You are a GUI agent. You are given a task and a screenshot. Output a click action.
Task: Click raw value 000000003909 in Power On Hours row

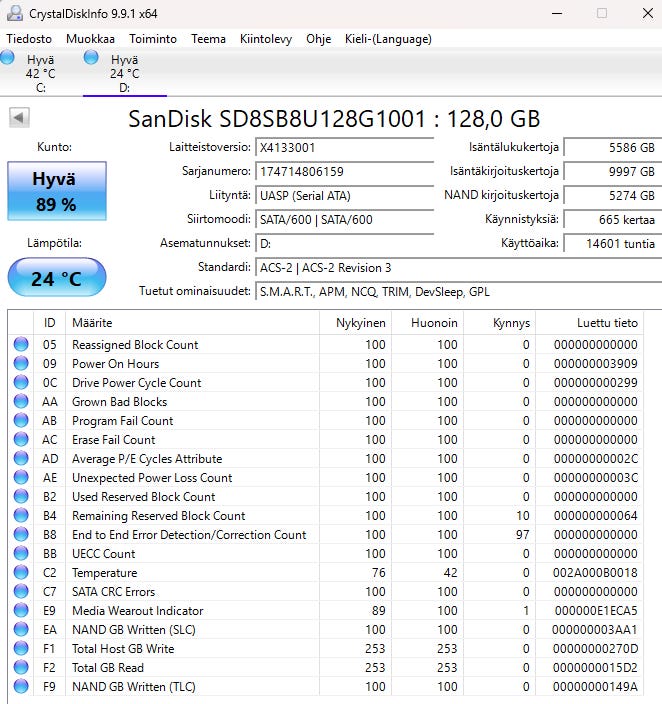pyautogui.click(x=596, y=364)
